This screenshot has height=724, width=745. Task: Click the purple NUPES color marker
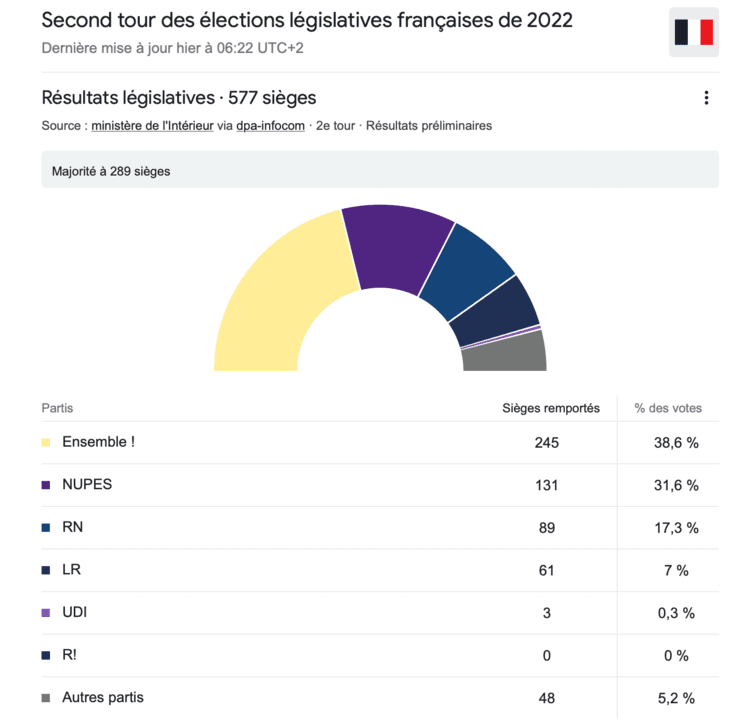tap(46, 485)
